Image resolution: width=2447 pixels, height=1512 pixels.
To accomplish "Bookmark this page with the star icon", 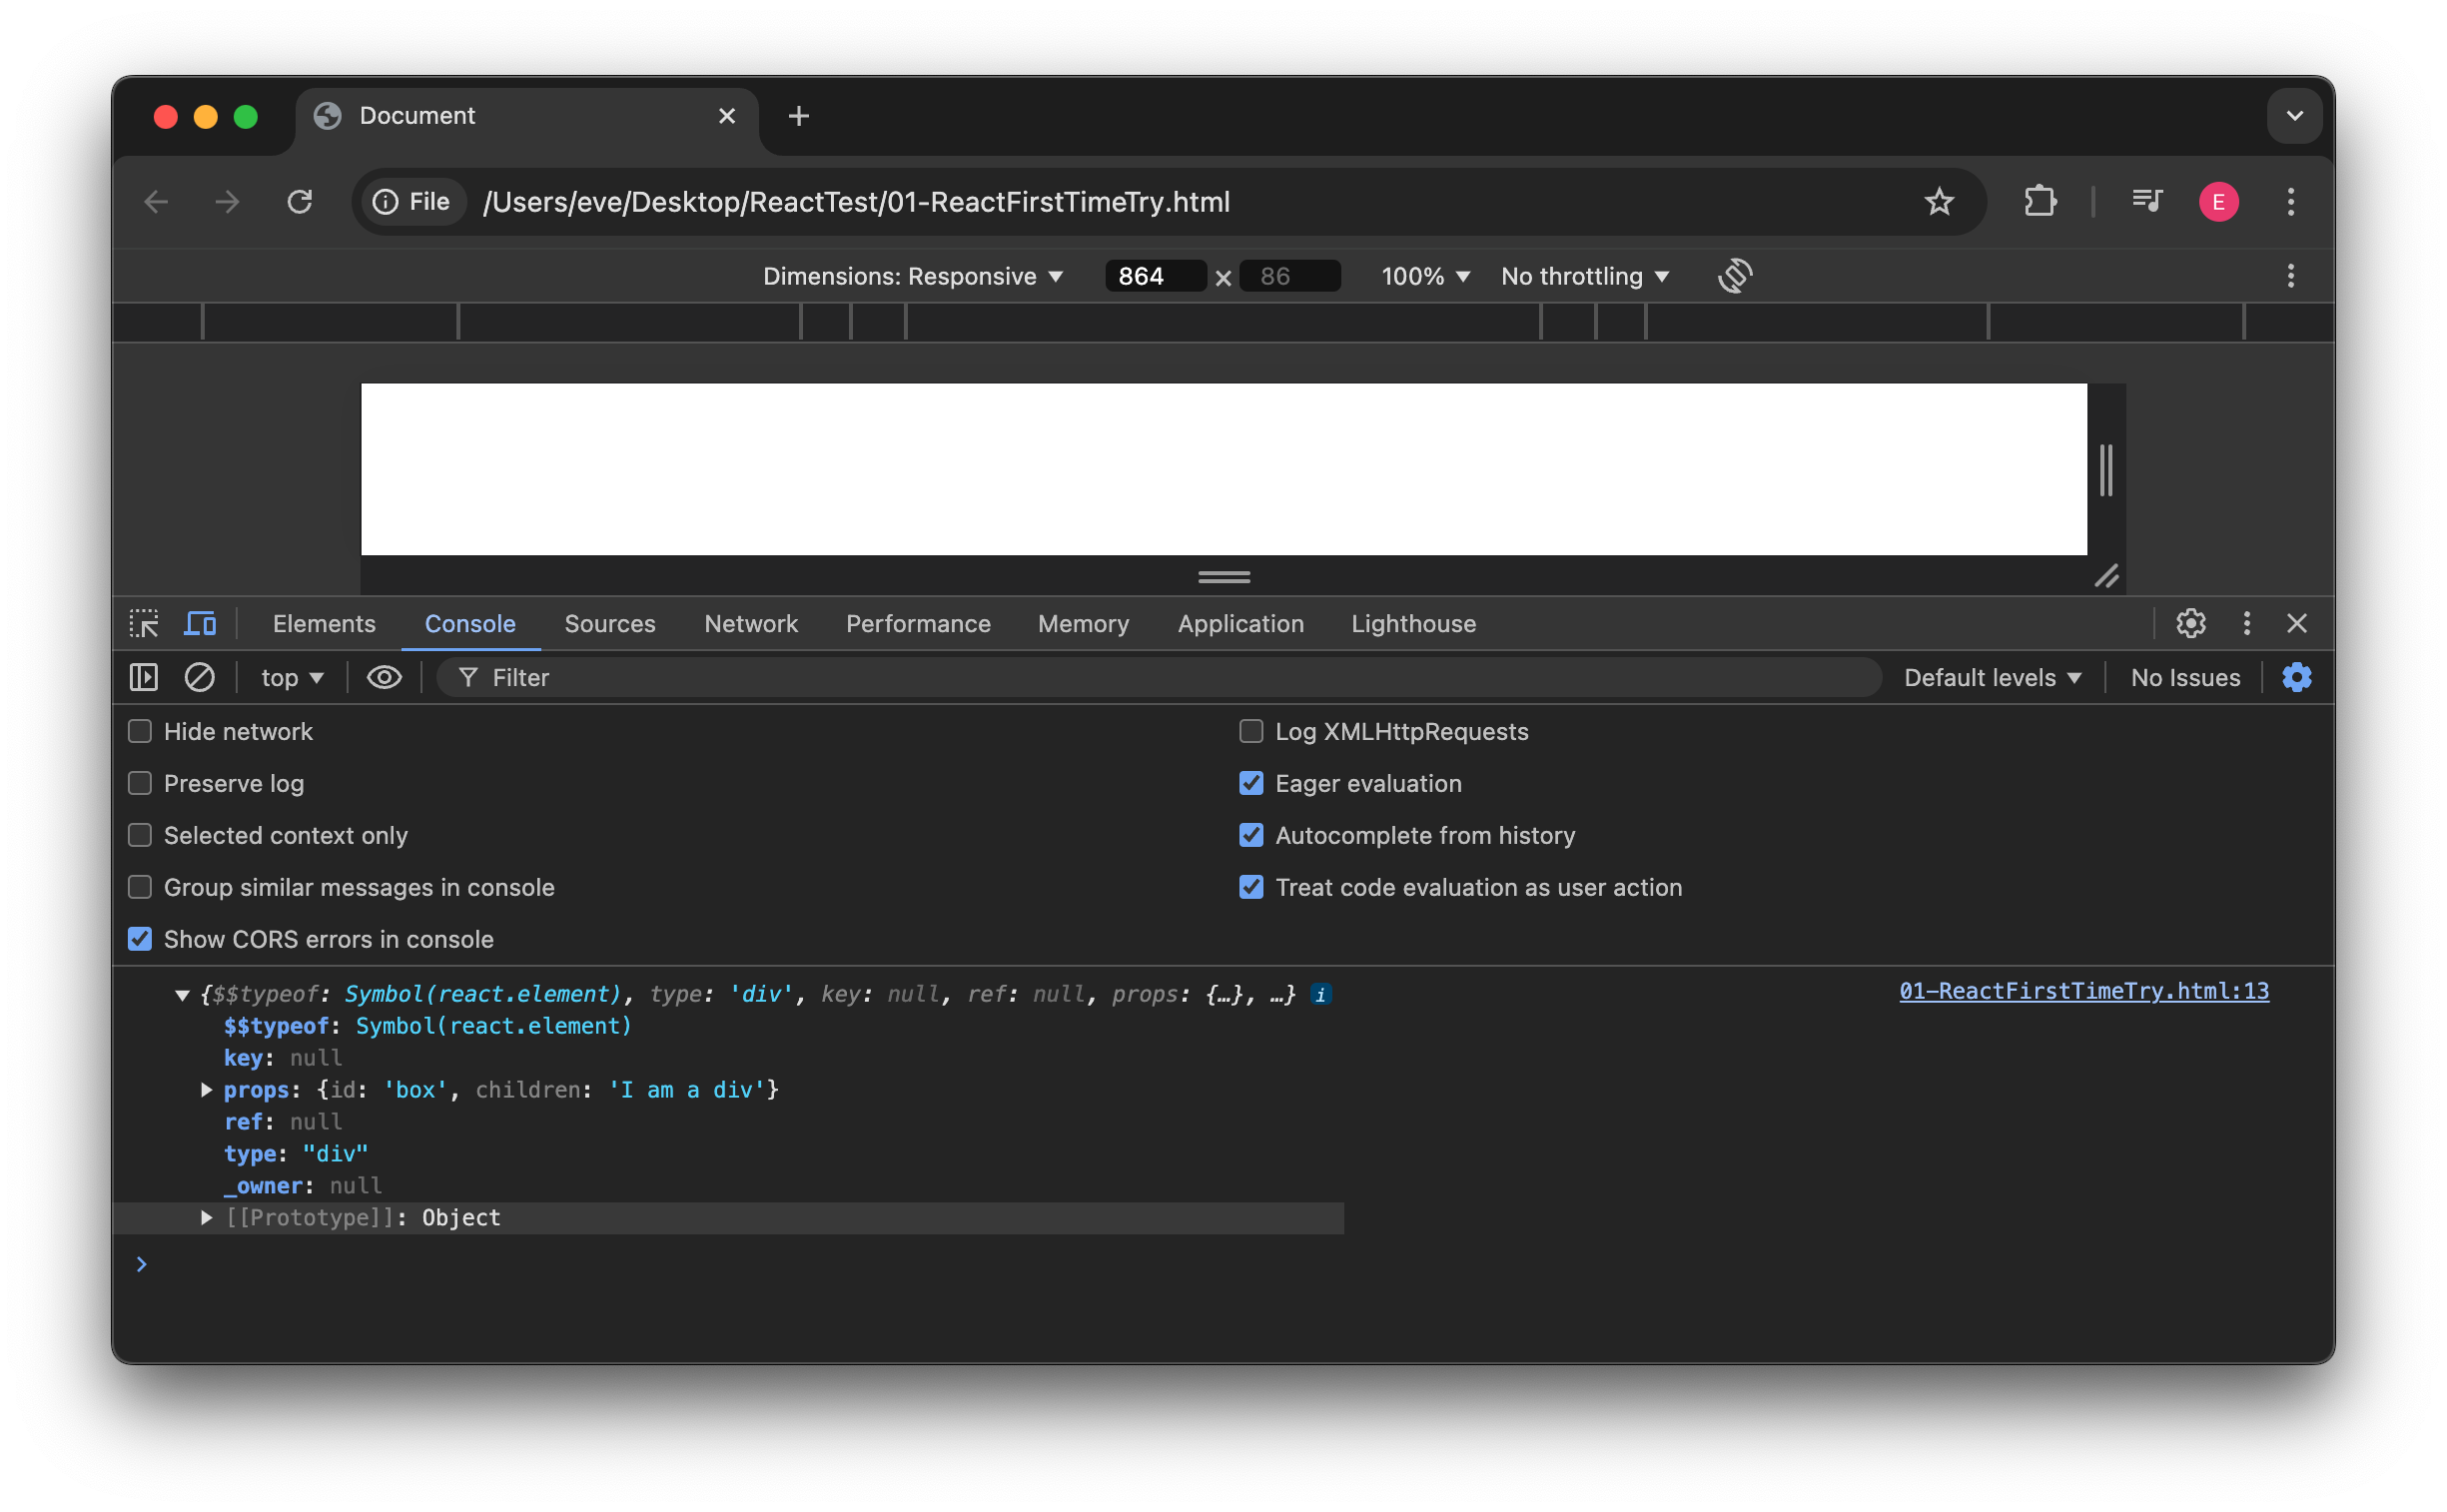I will point(1939,201).
